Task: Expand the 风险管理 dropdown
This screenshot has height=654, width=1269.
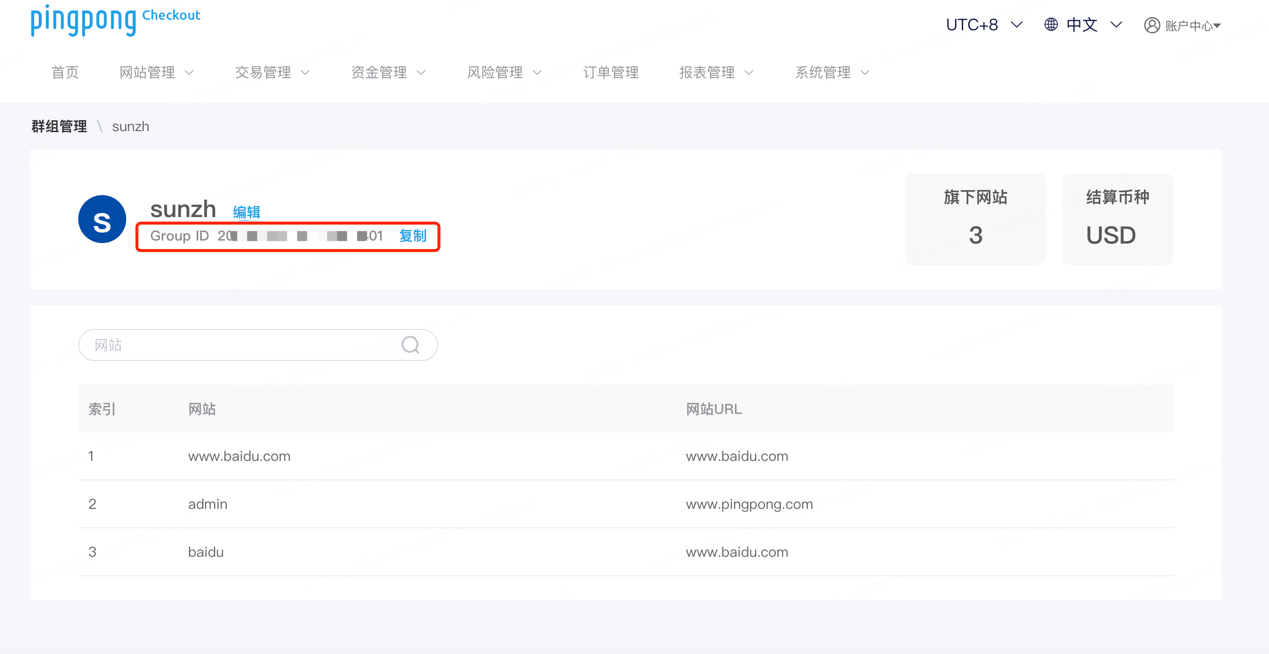Action: coord(504,72)
